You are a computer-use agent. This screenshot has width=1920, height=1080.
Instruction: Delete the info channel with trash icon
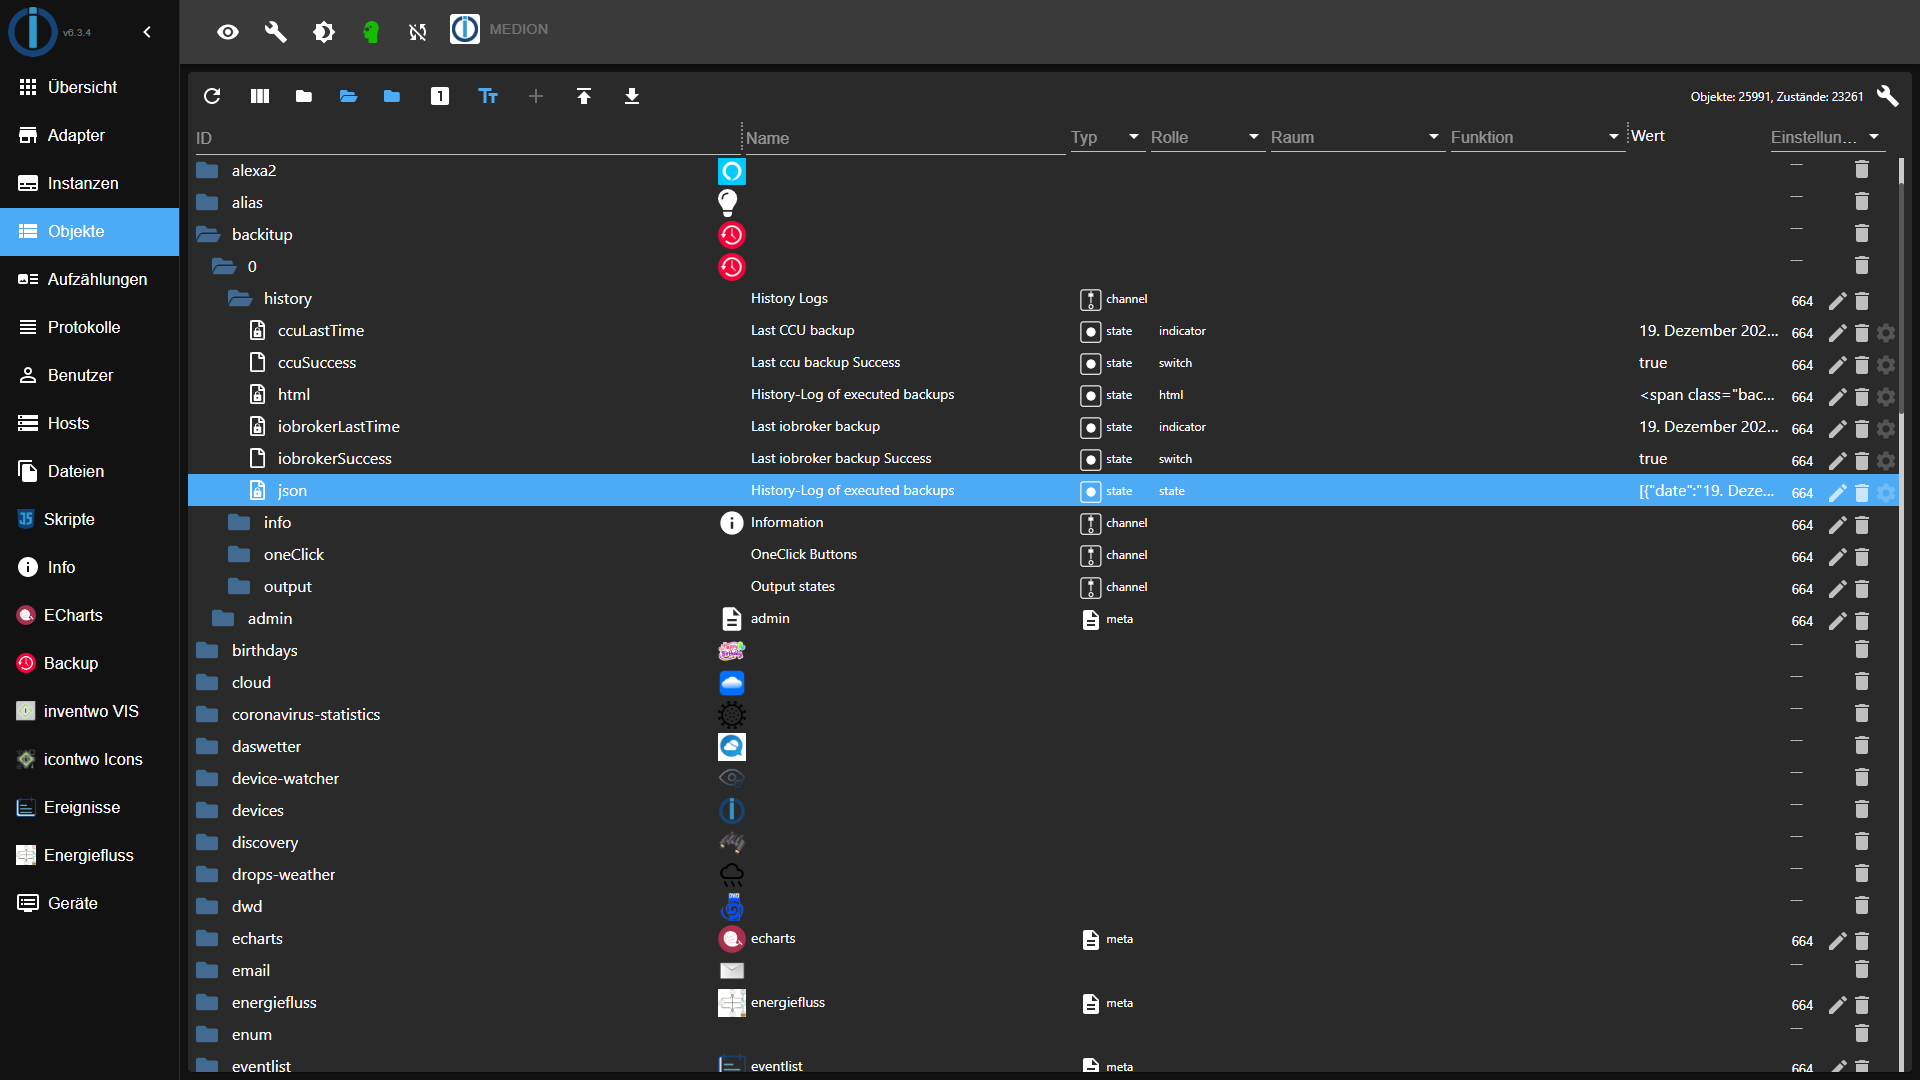(1862, 524)
